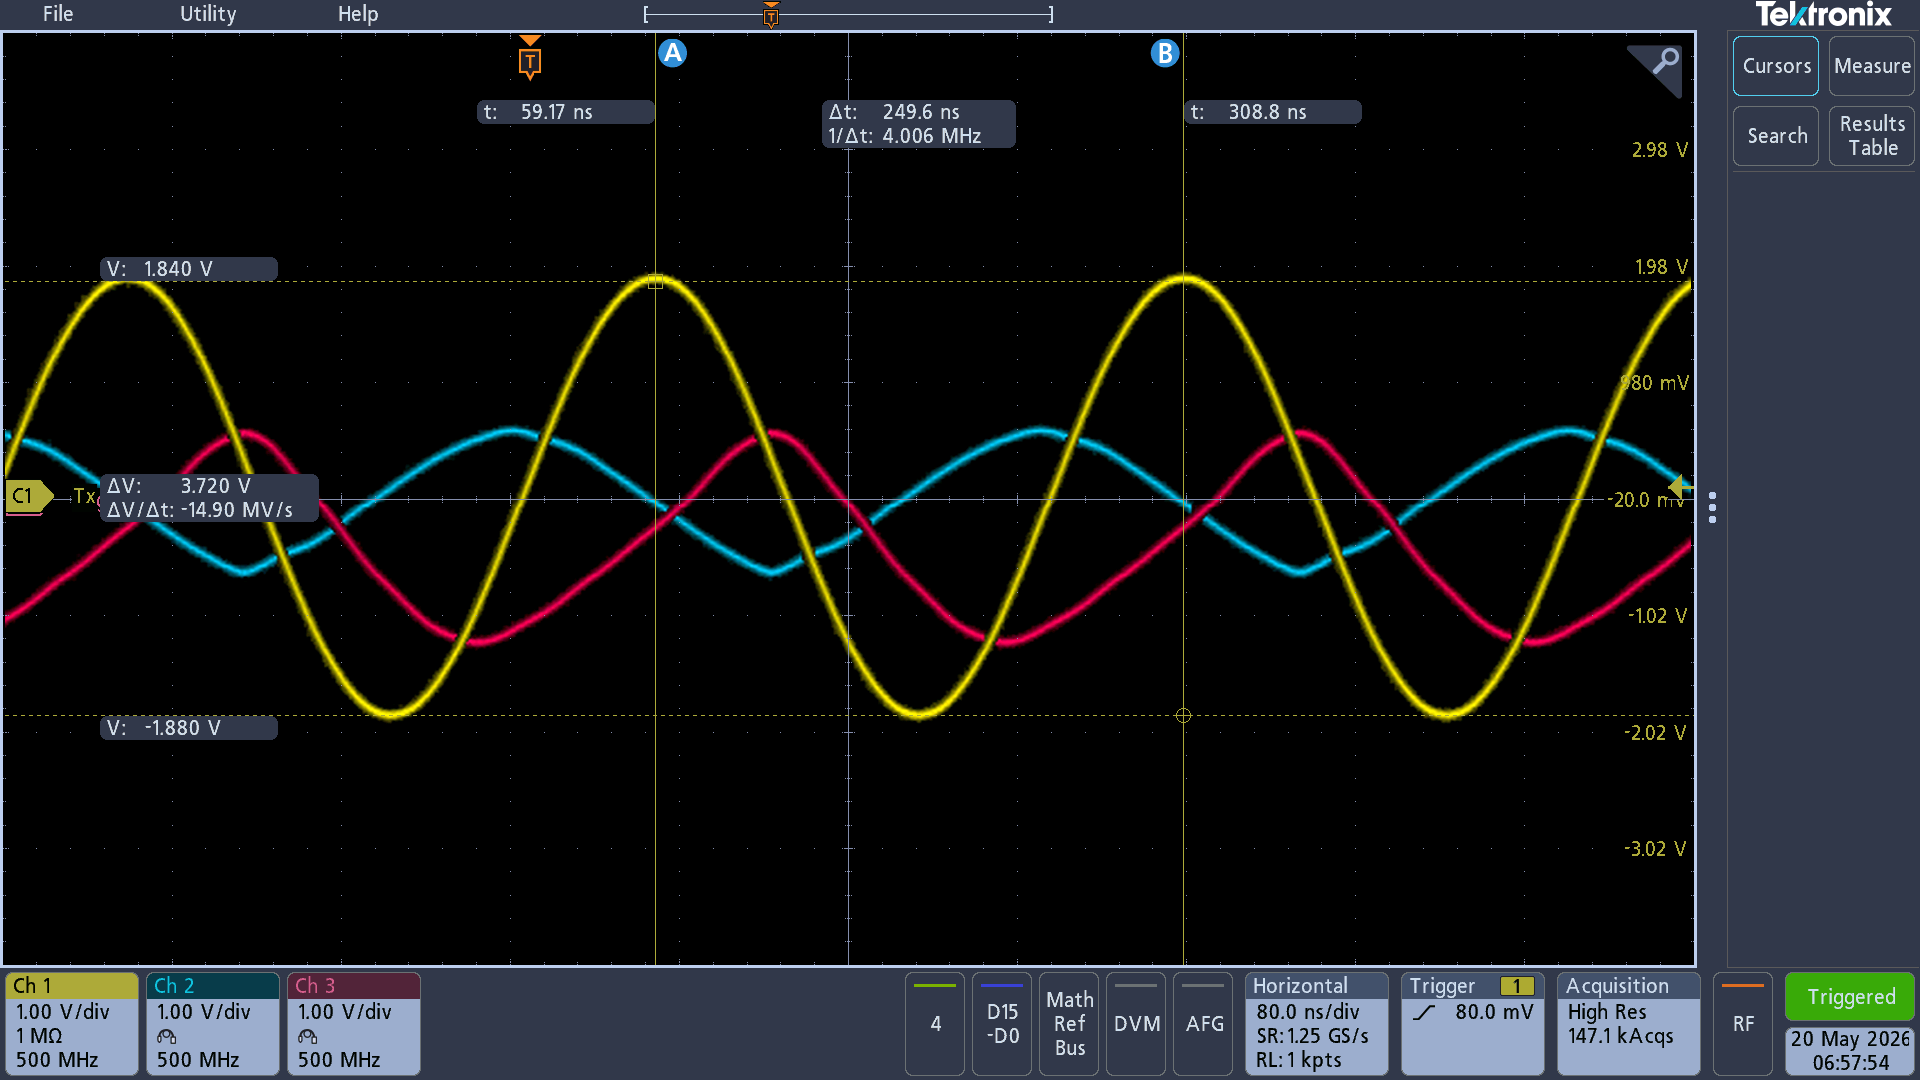Click the Measure button
The width and height of the screenshot is (1920, 1080).
click(x=1872, y=66)
